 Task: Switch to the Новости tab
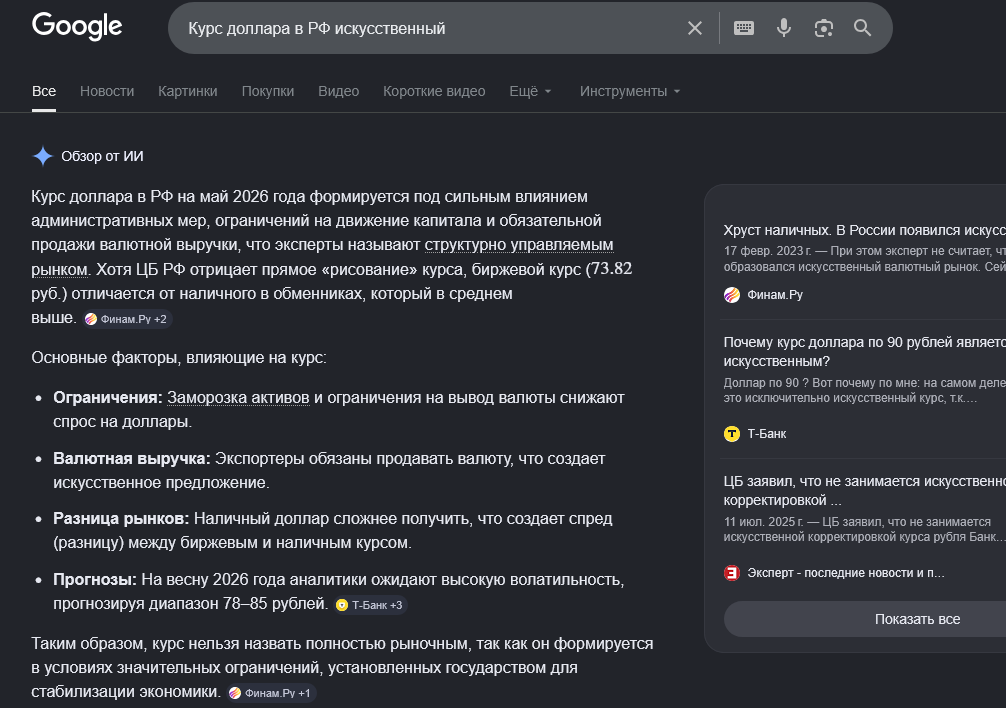click(x=107, y=91)
